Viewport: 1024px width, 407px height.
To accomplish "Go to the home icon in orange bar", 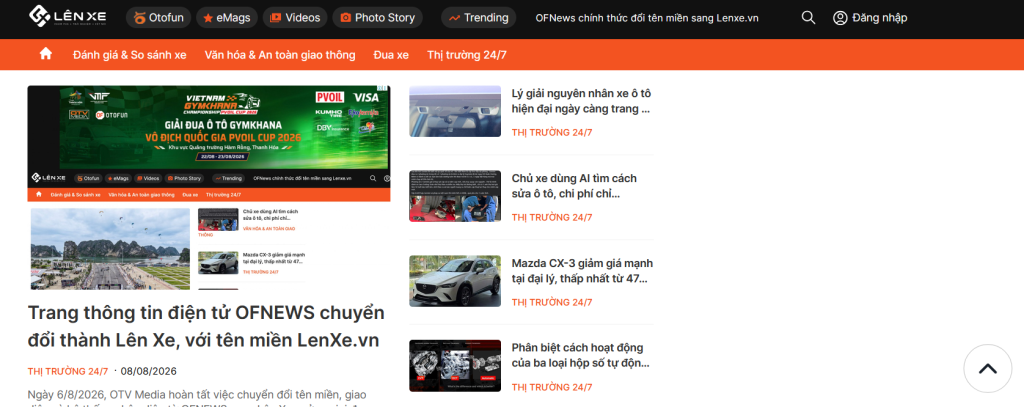I will coord(46,54).
